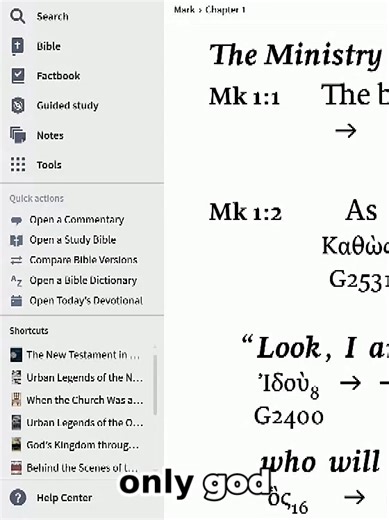The height and width of the screenshot is (520, 389).
Task: Click the "Shortcuts" section label
Action: 29,331
